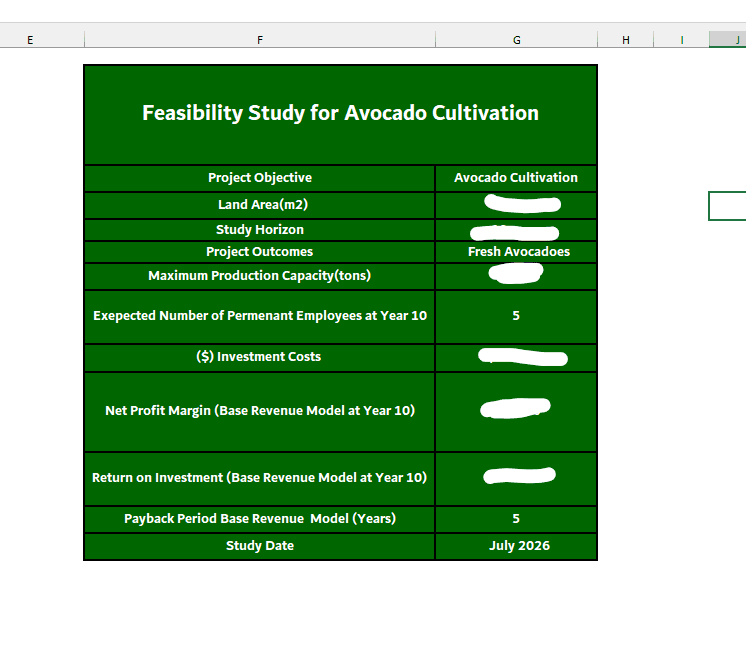Select the 'Payback Period Base Revenue Model' cell
Image resolution: width=746 pixels, height=648 pixels.
click(260, 519)
